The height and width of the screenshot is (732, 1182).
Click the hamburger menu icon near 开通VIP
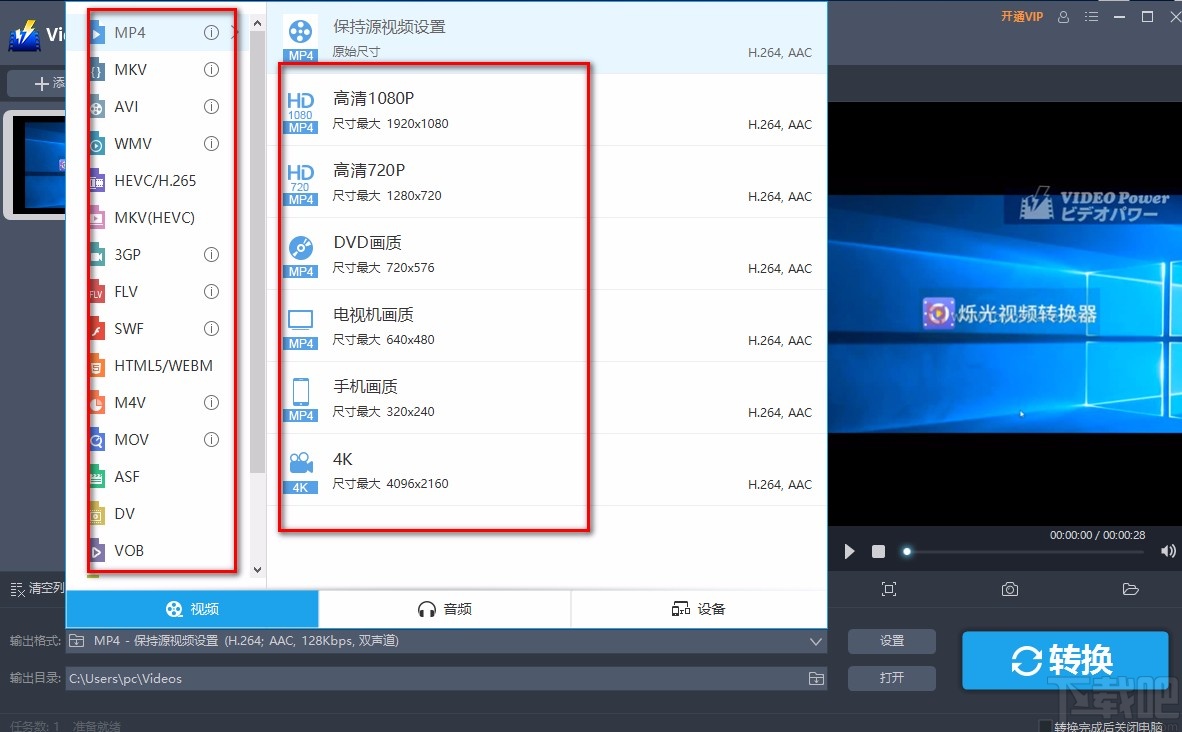point(1091,17)
